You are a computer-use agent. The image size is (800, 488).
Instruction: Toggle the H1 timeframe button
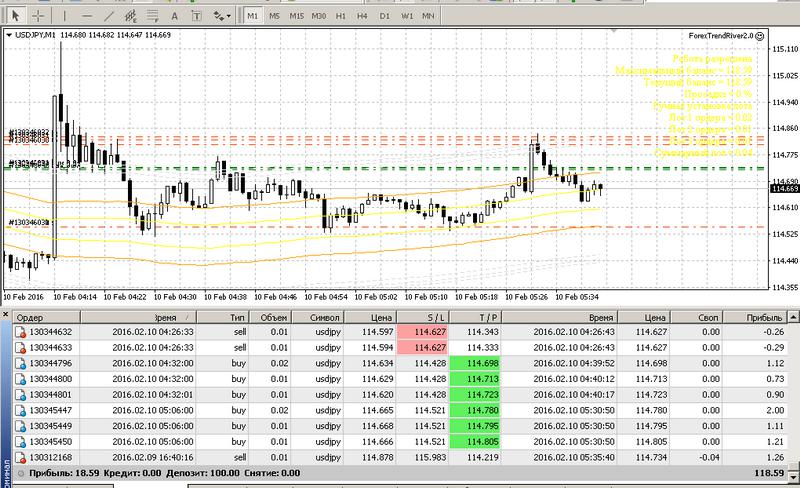pyautogui.click(x=342, y=16)
